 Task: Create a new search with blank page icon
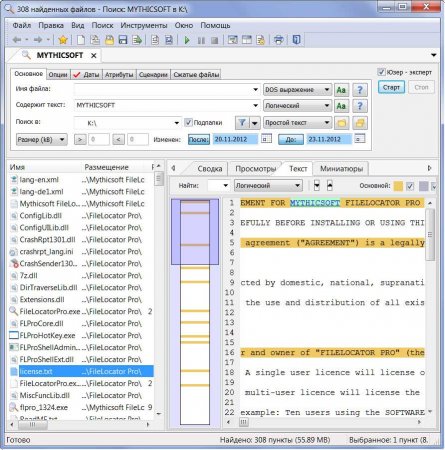(81, 40)
